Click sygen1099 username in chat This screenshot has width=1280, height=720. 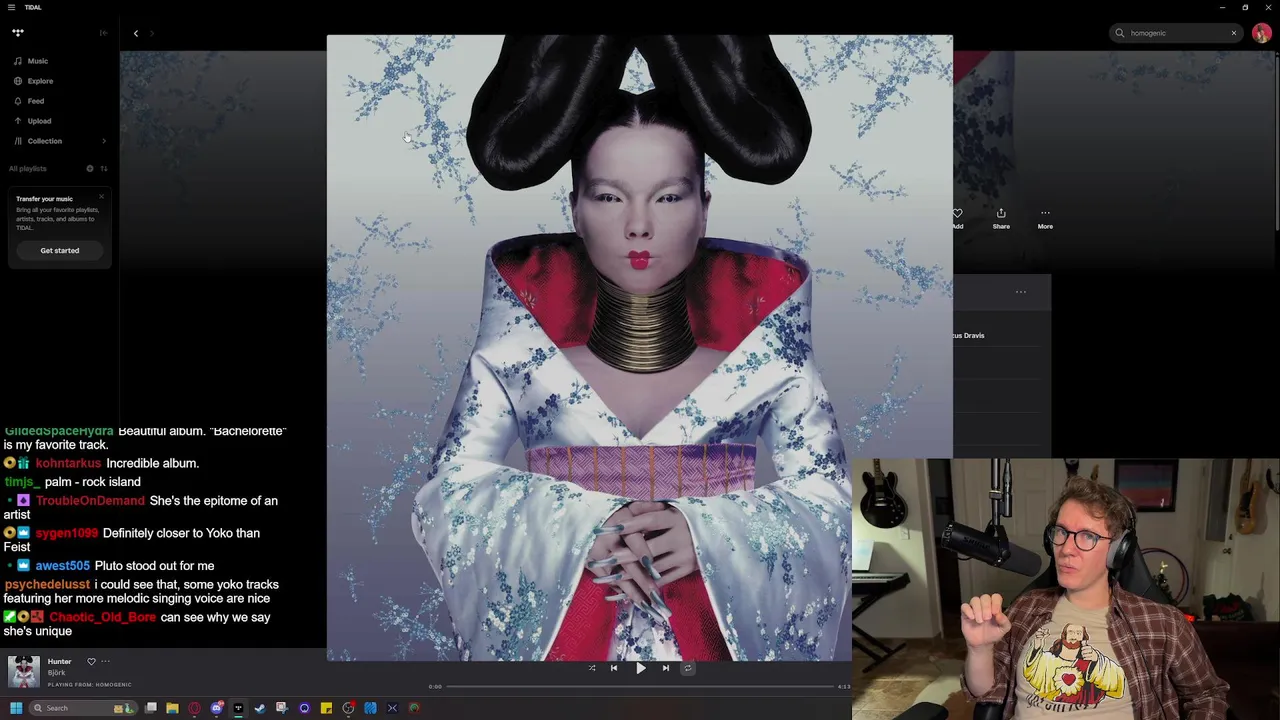67,533
